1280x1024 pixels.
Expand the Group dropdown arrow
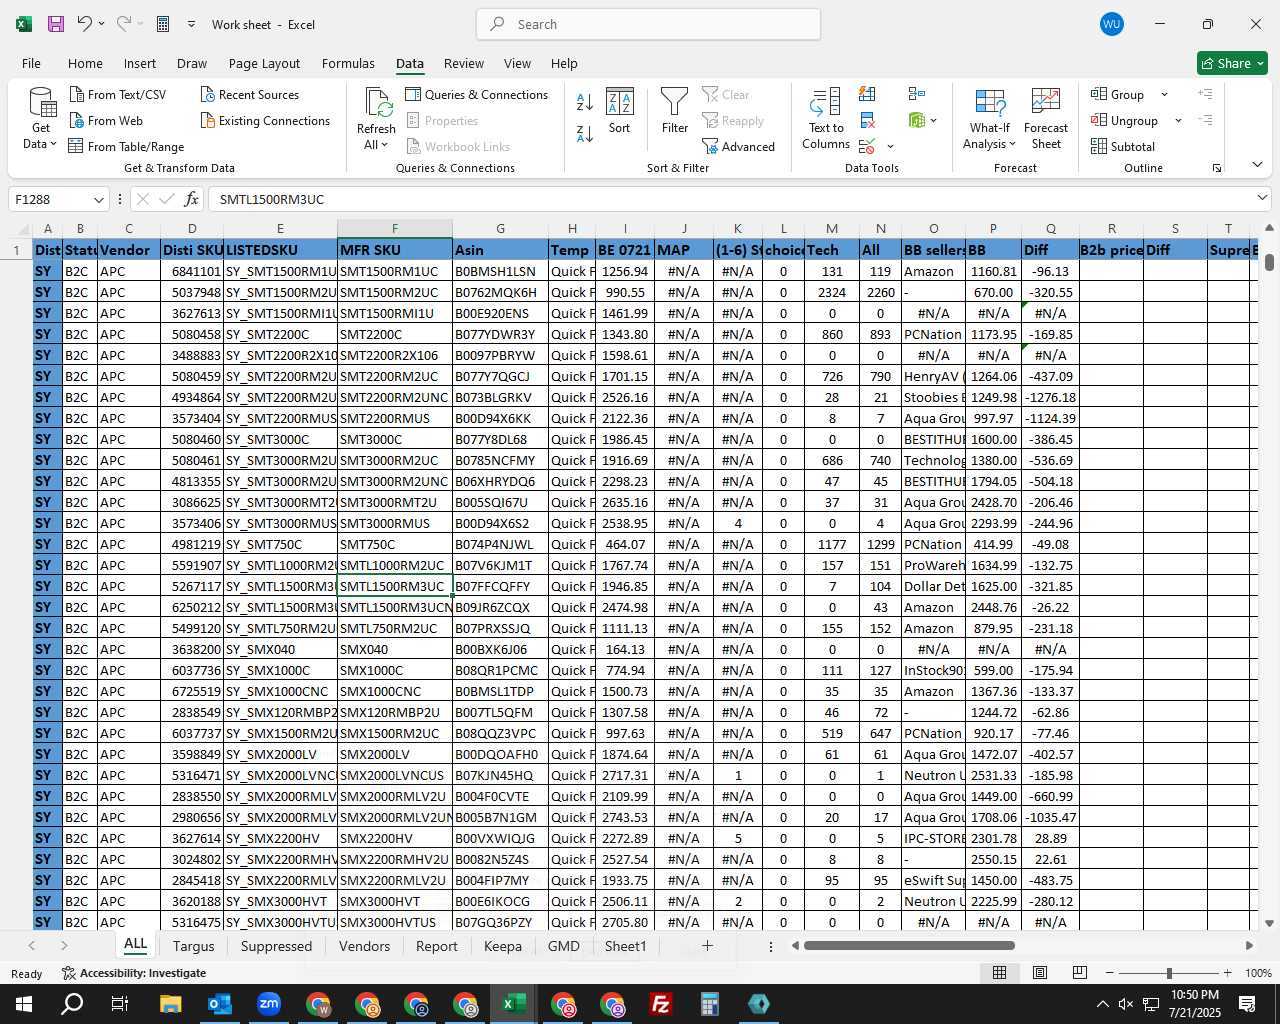1164,94
